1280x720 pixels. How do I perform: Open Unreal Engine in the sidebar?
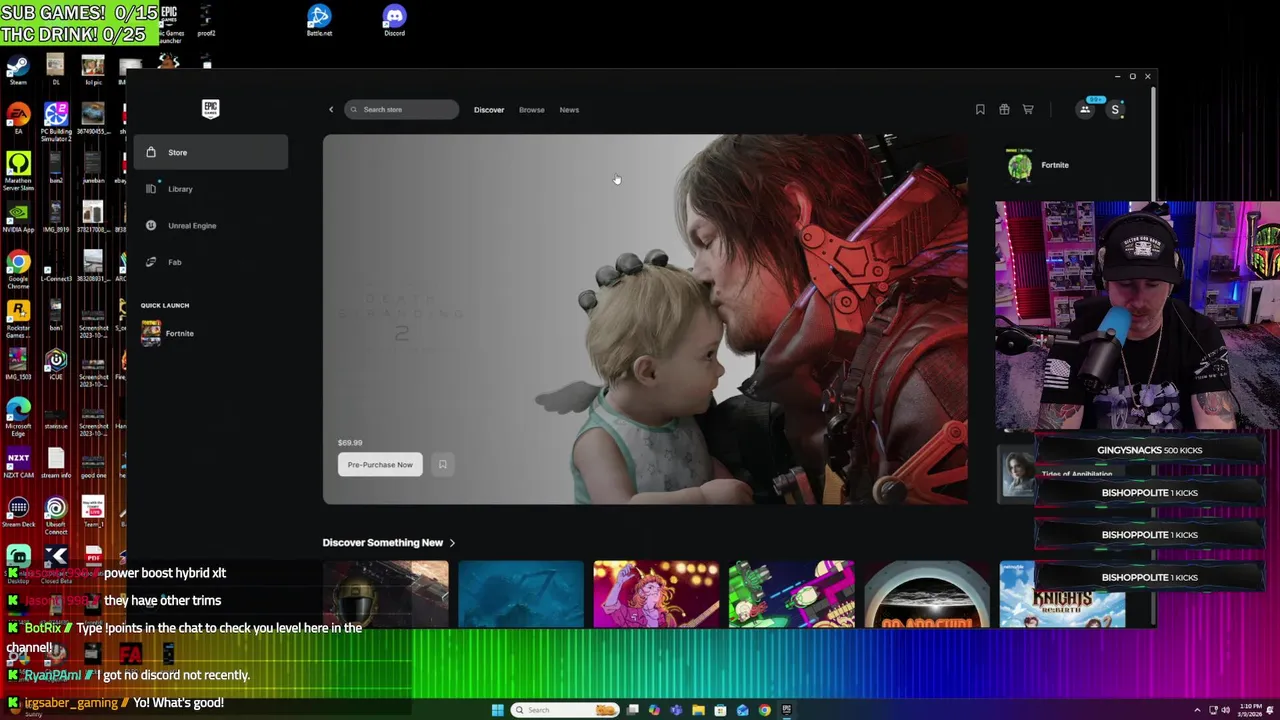pyautogui.click(x=211, y=225)
